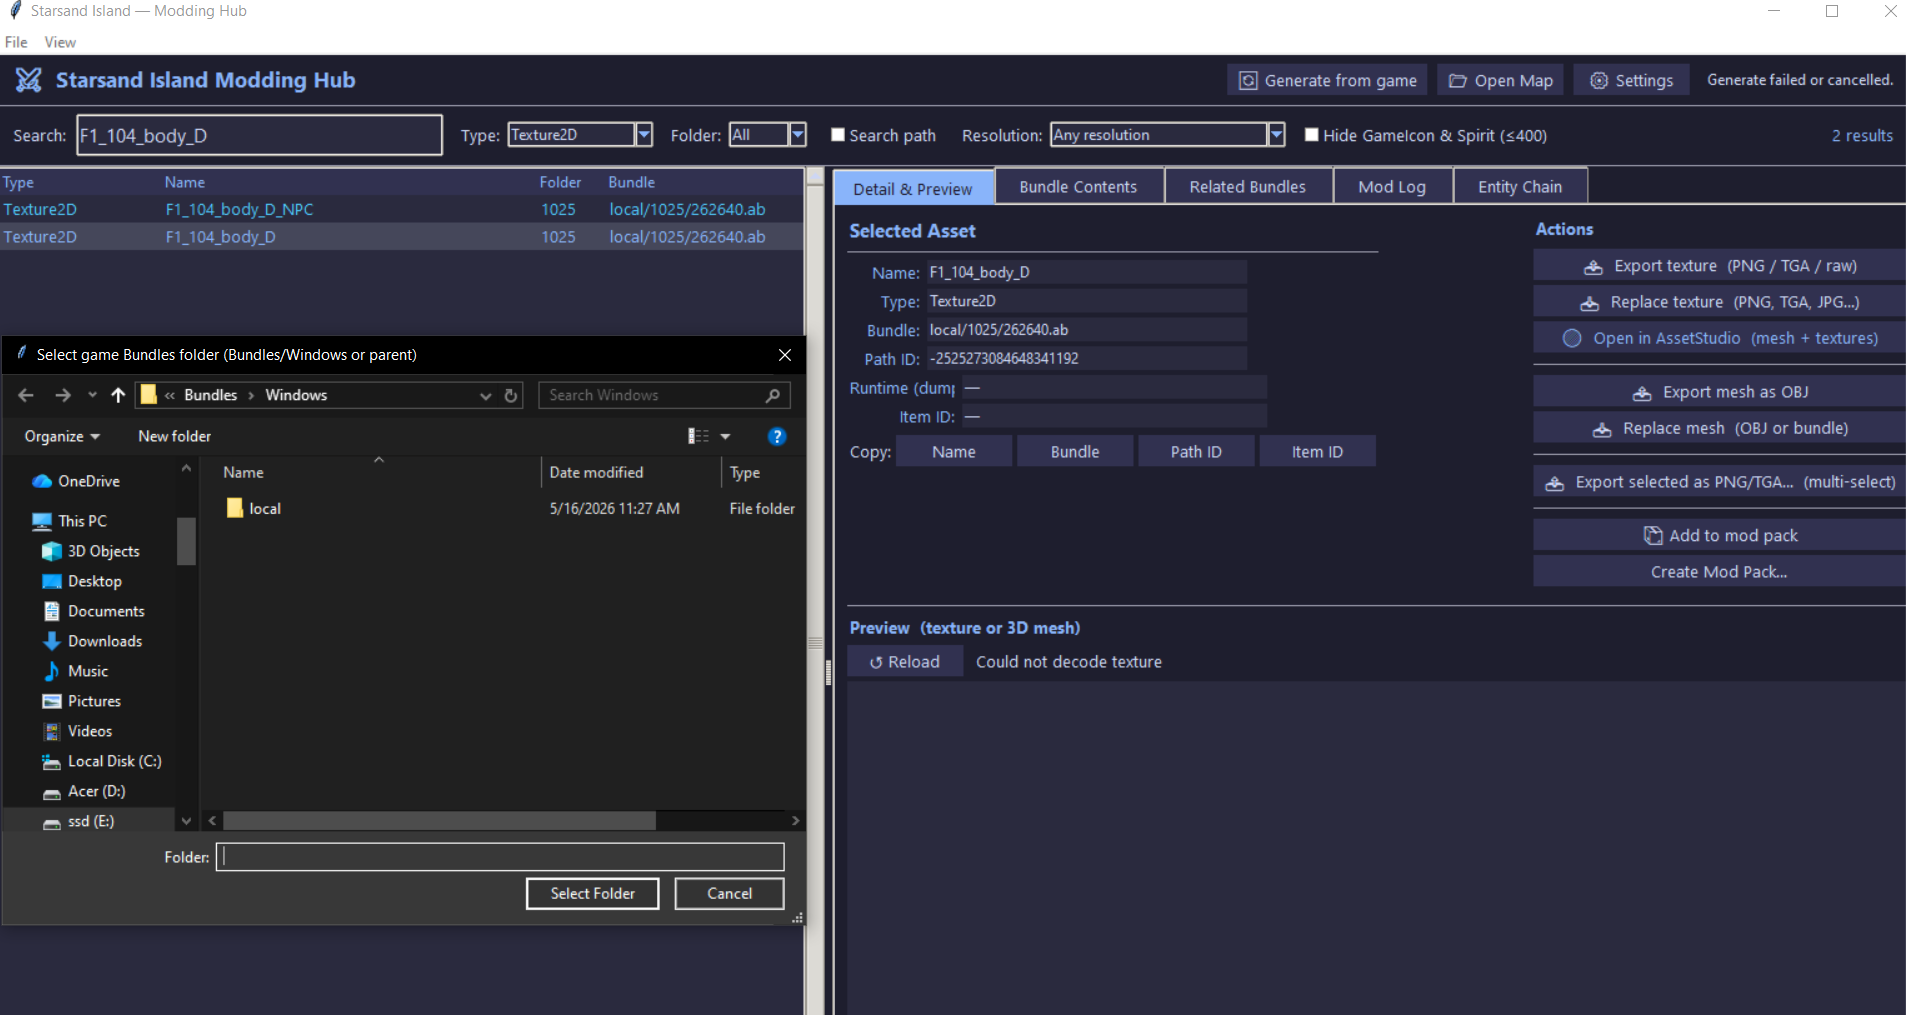The height and width of the screenshot is (1015, 1906).
Task: Open the File menu
Action: tap(16, 42)
